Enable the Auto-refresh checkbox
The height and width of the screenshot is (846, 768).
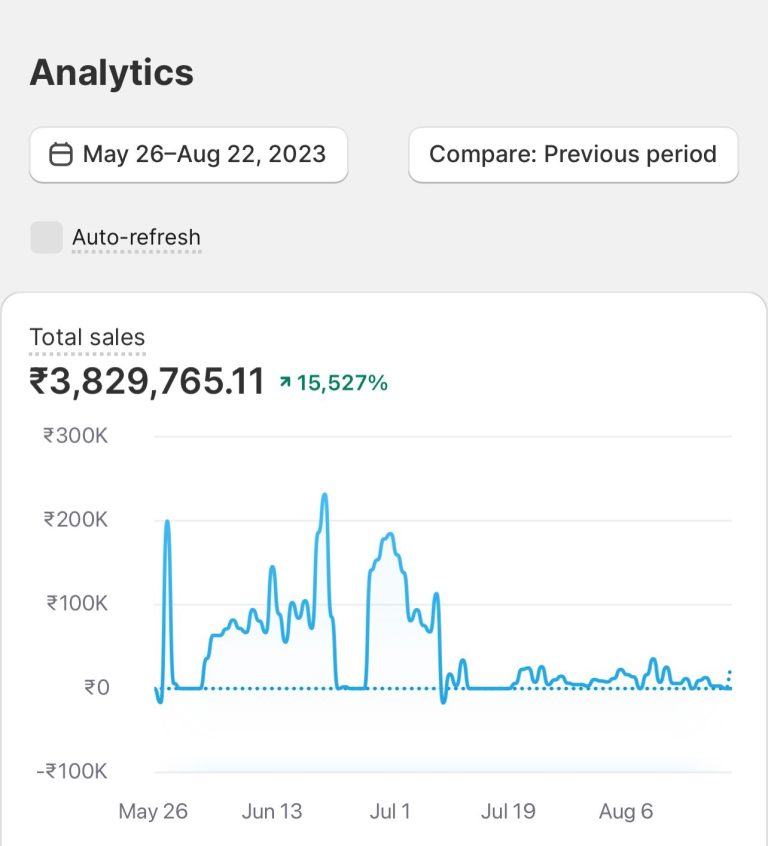tap(46, 237)
